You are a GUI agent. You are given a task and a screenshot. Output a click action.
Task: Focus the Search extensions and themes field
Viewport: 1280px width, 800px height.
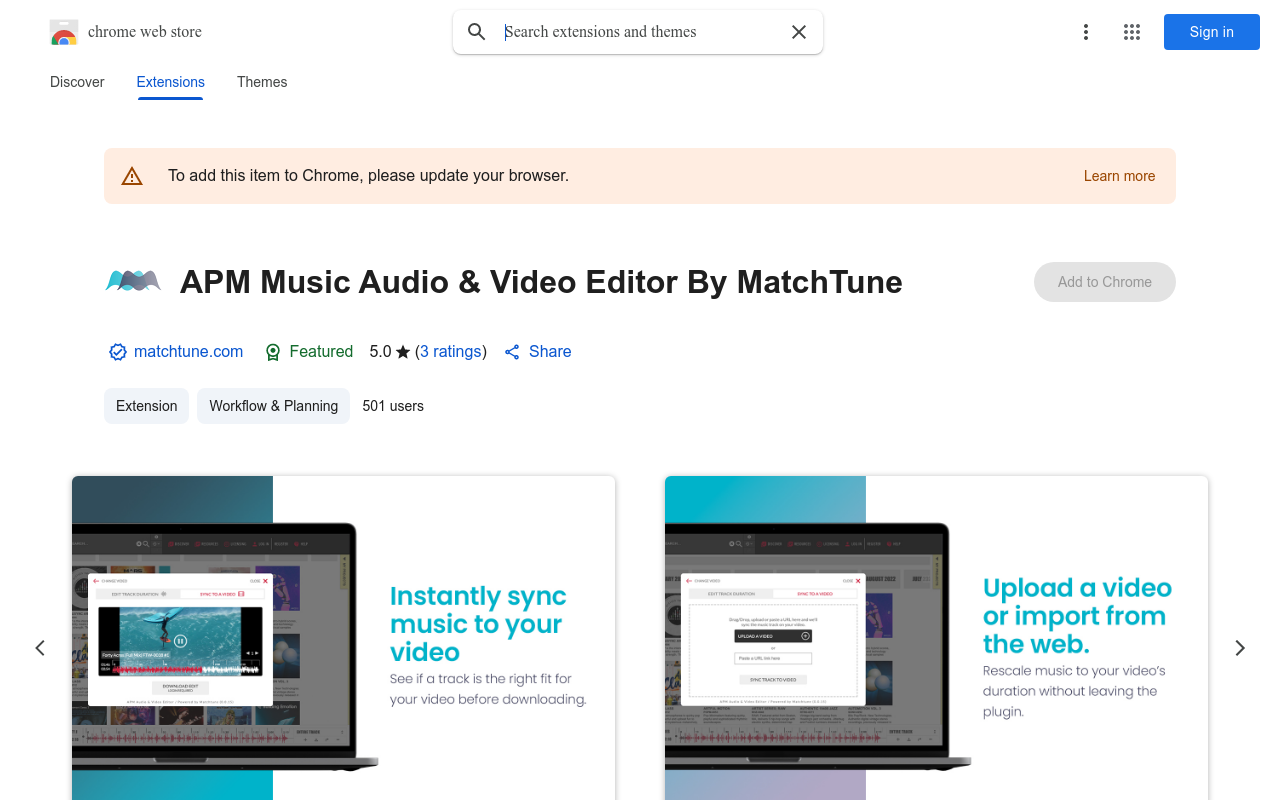640,32
